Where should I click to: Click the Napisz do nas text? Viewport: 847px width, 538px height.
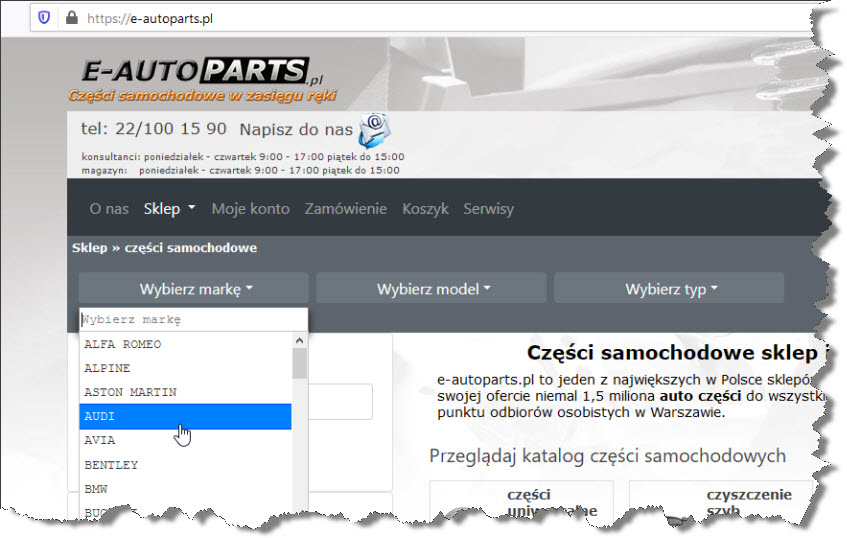295,130
